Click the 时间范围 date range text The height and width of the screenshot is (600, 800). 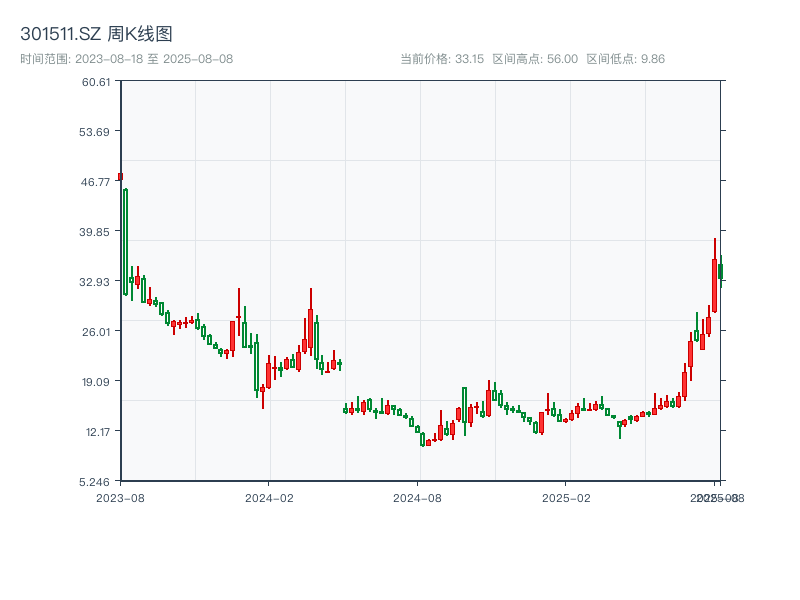[126, 59]
